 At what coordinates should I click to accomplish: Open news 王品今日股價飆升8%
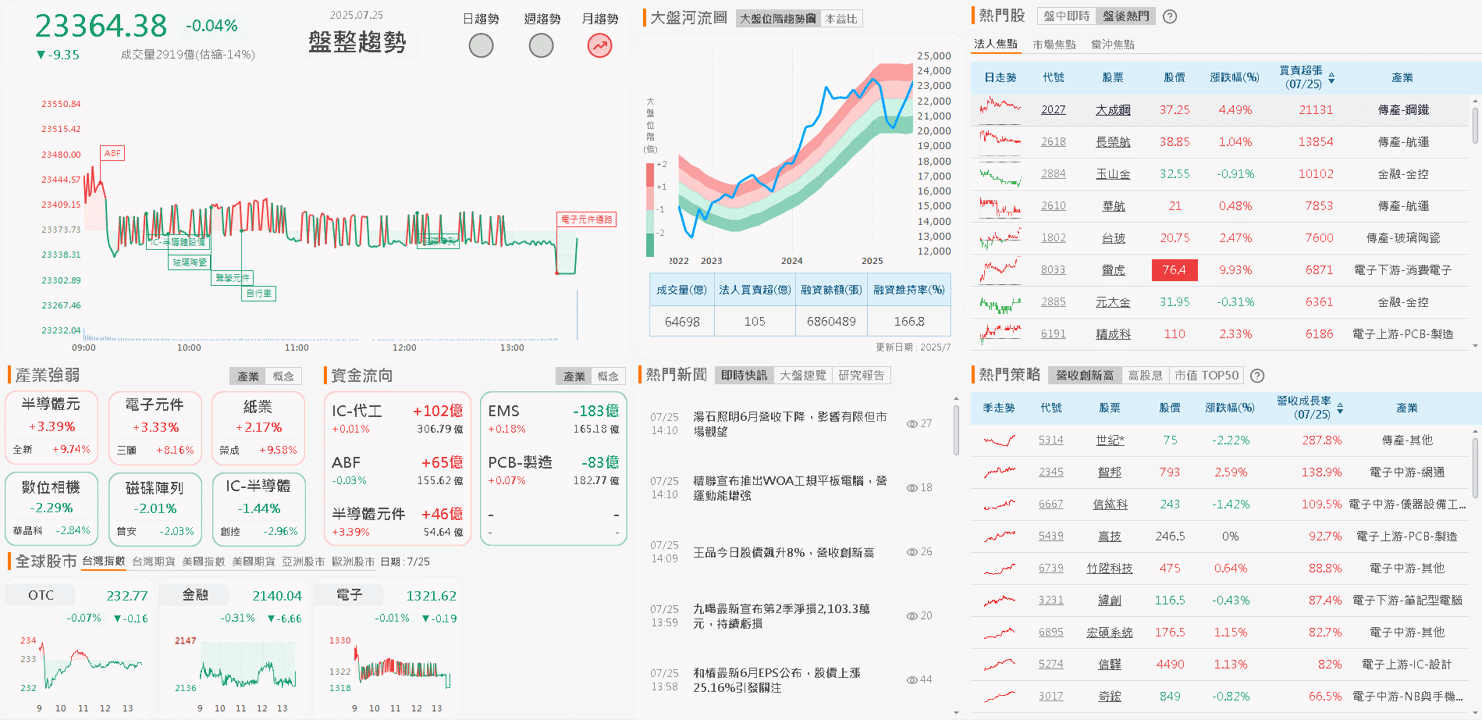pyautogui.click(x=784, y=552)
